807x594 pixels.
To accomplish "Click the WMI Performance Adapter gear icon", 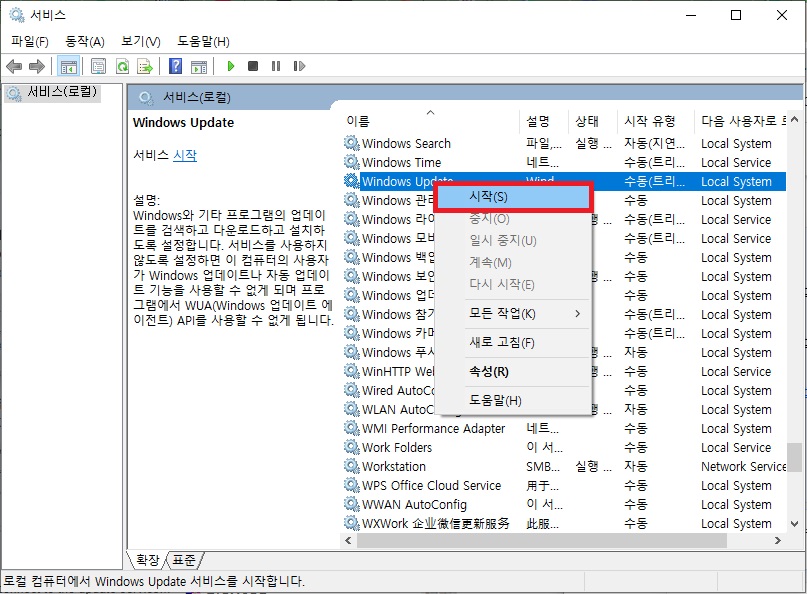I will [352, 428].
